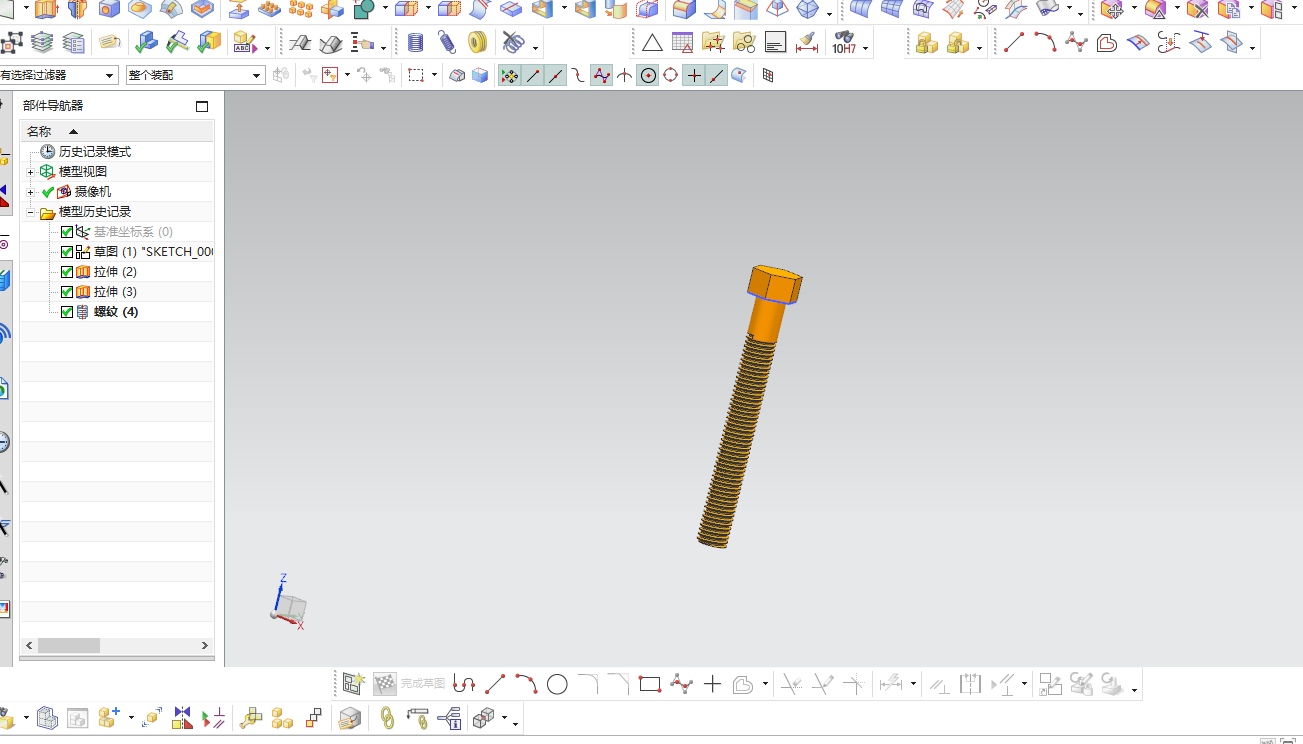Toggle the 螺纹 (4) feature checkbox
This screenshot has height=744, width=1303.
tap(67, 312)
